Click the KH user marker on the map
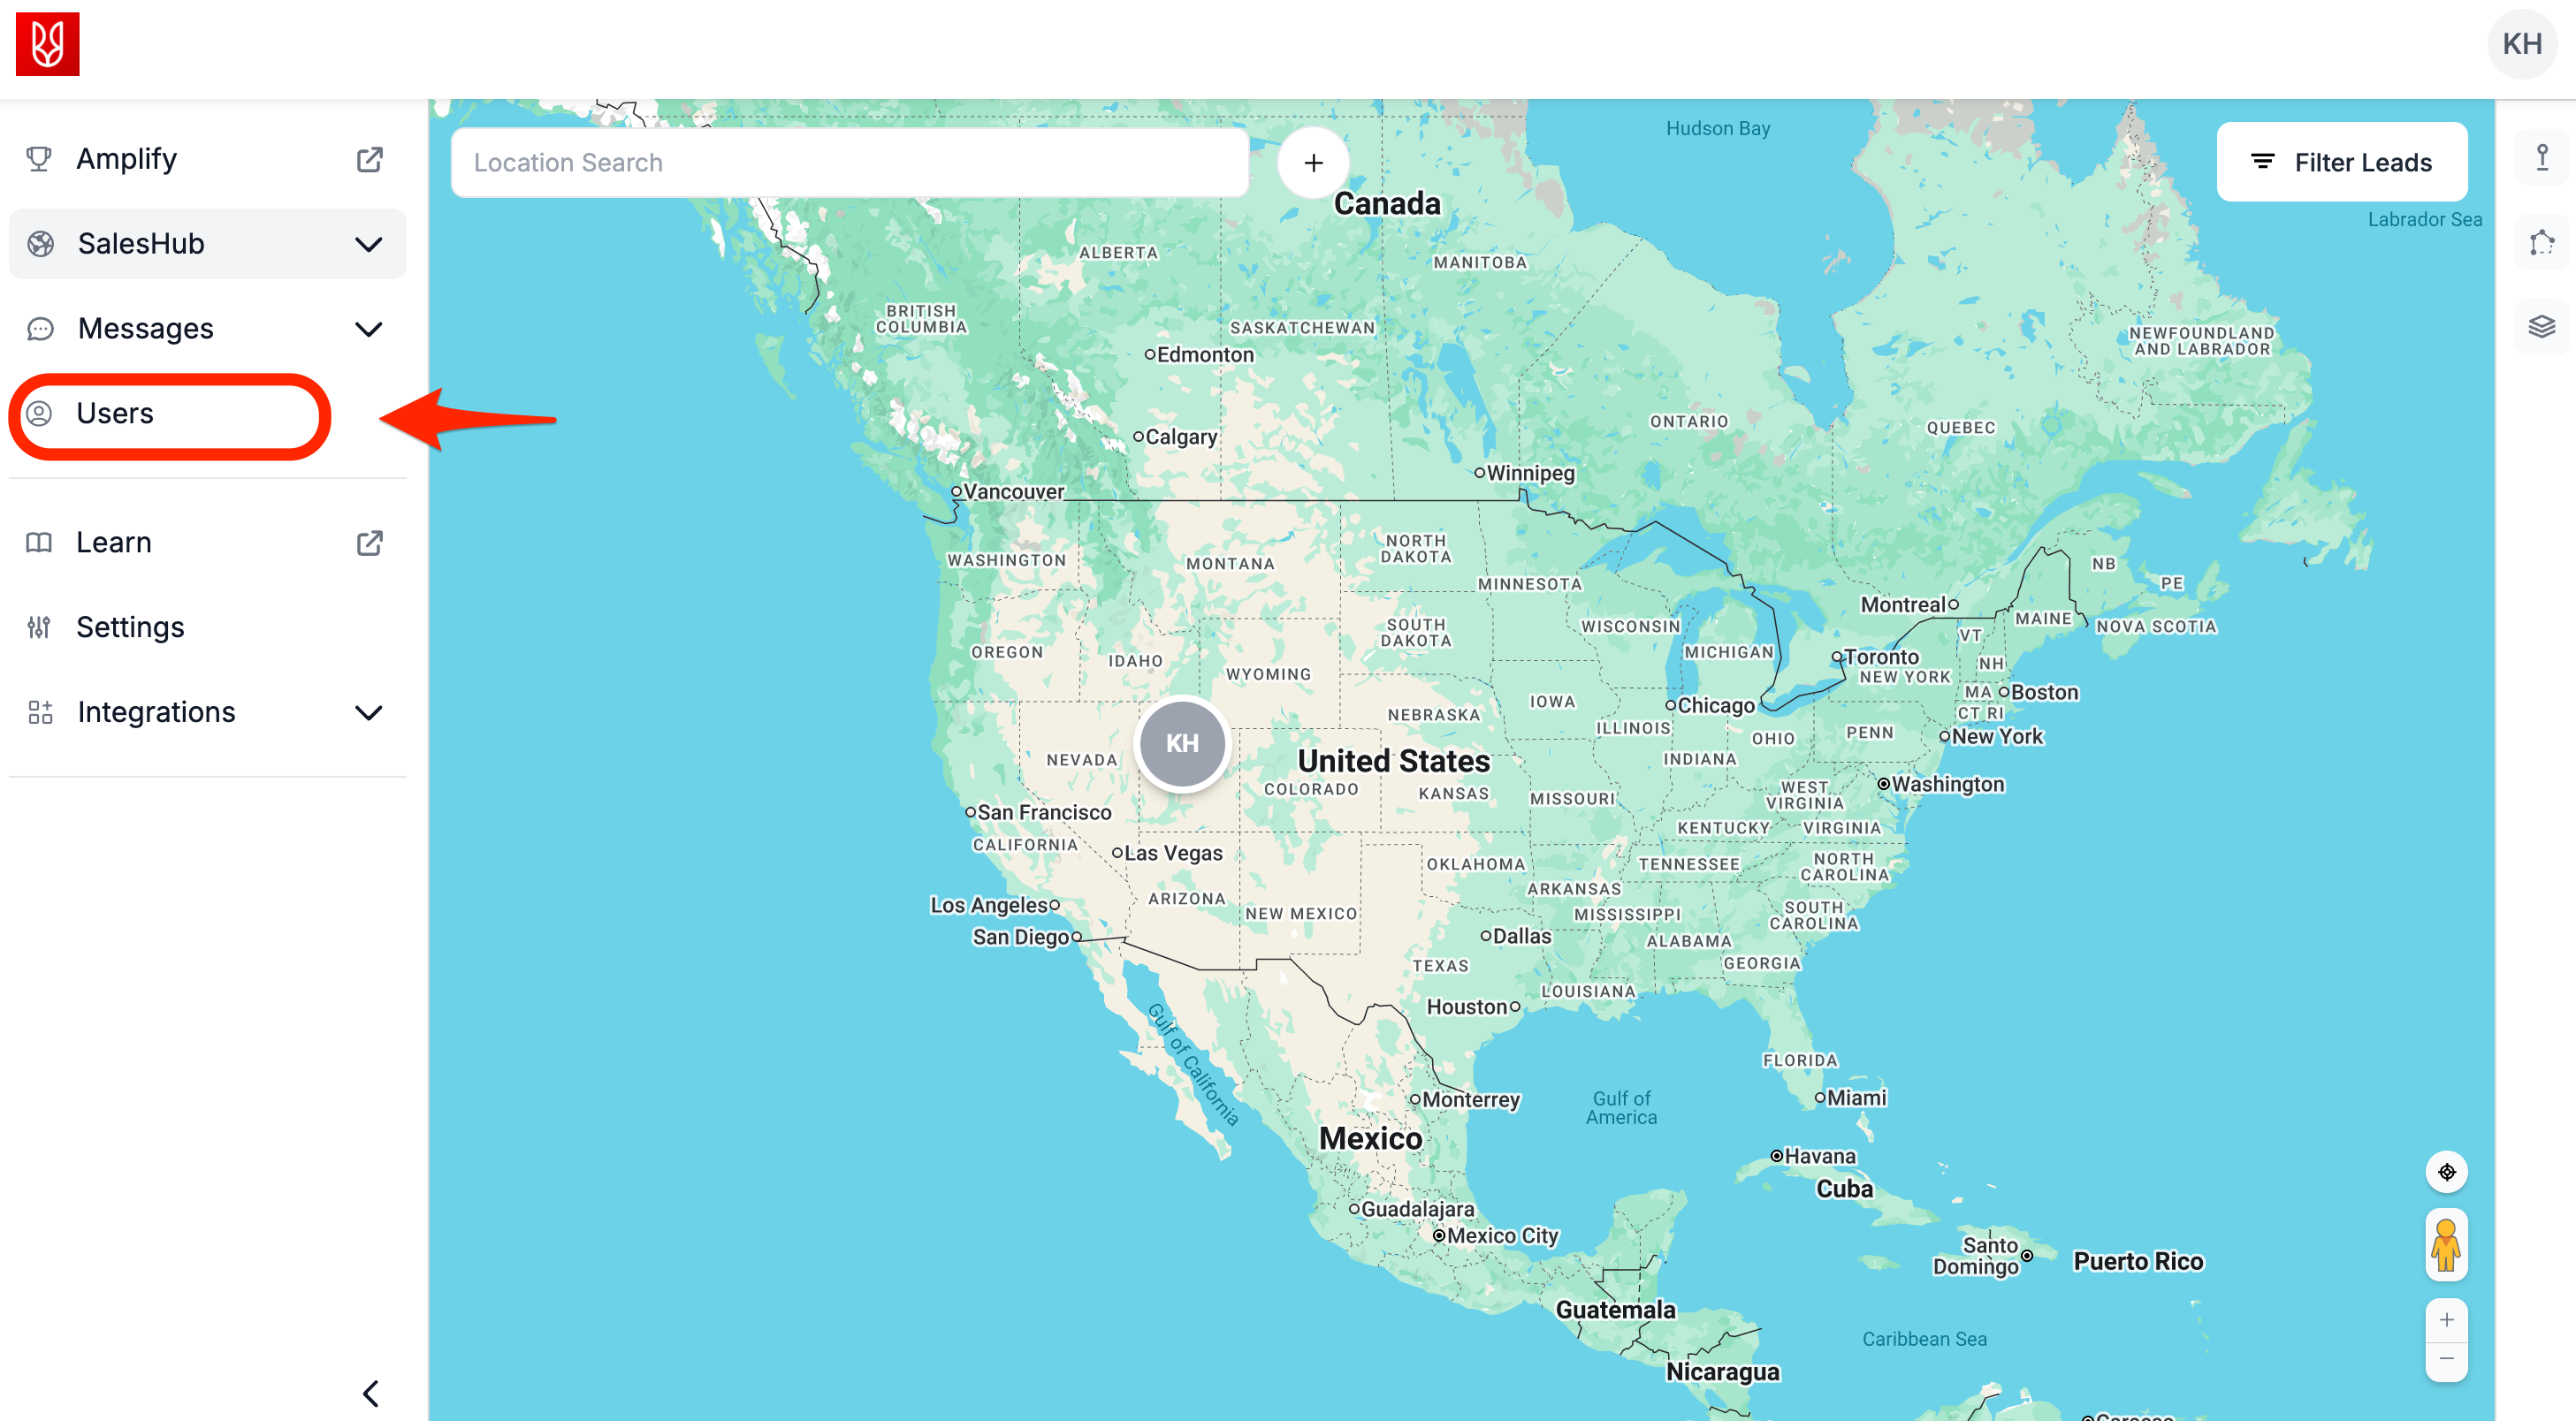This screenshot has width=2576, height=1421. click(1182, 743)
